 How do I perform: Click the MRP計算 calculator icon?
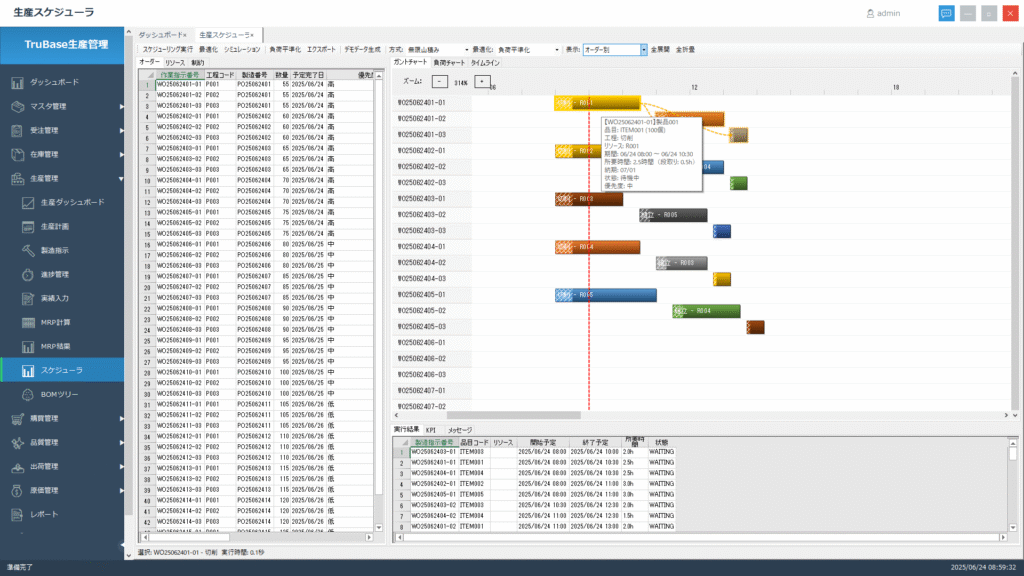(28, 323)
